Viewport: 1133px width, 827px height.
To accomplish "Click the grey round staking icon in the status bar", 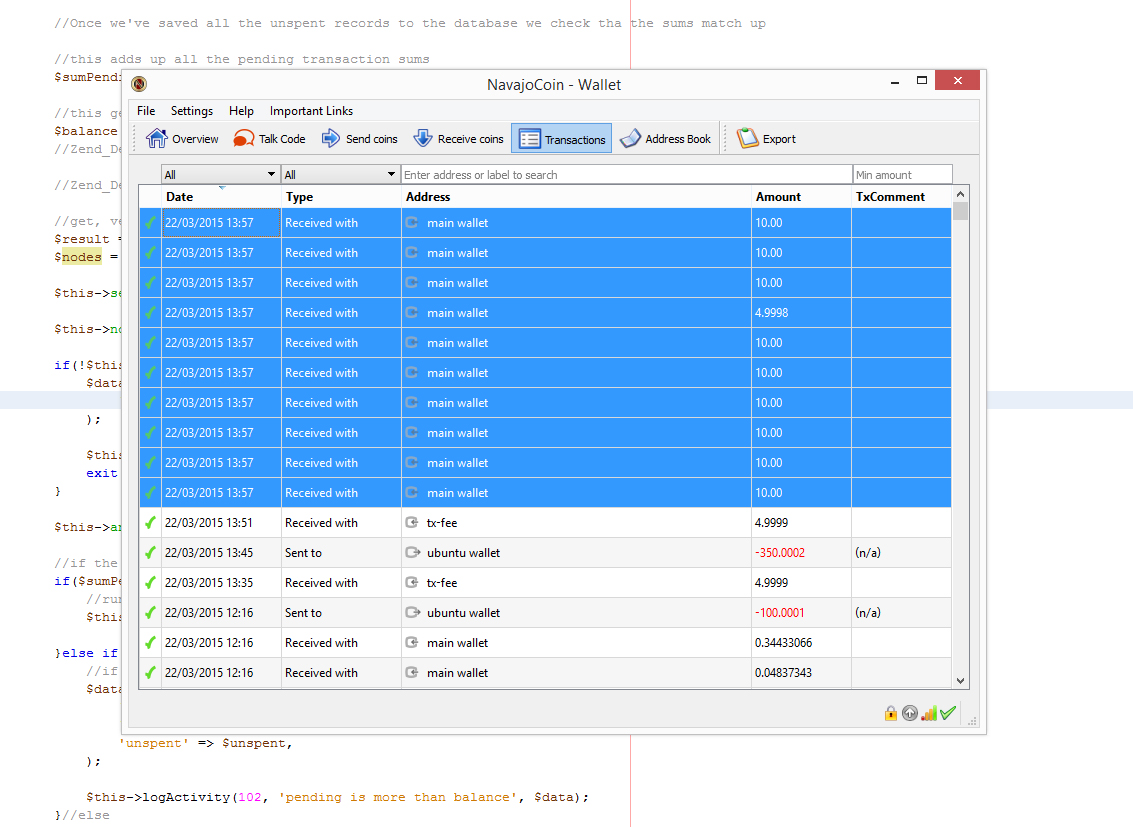I will point(910,714).
